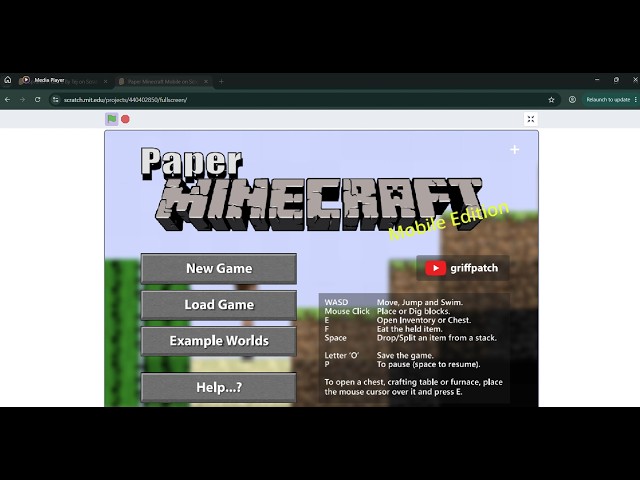
Task: Open the browser three-dot menu
Action: click(x=636, y=100)
